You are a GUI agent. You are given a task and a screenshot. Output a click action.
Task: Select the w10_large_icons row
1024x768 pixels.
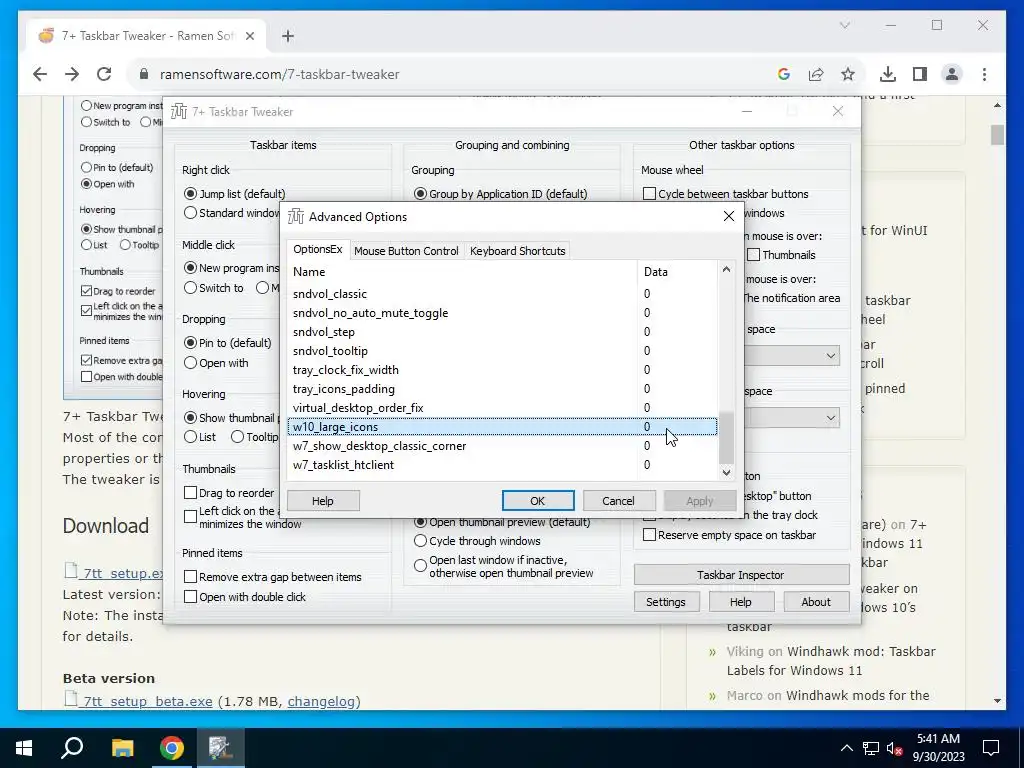point(502,426)
